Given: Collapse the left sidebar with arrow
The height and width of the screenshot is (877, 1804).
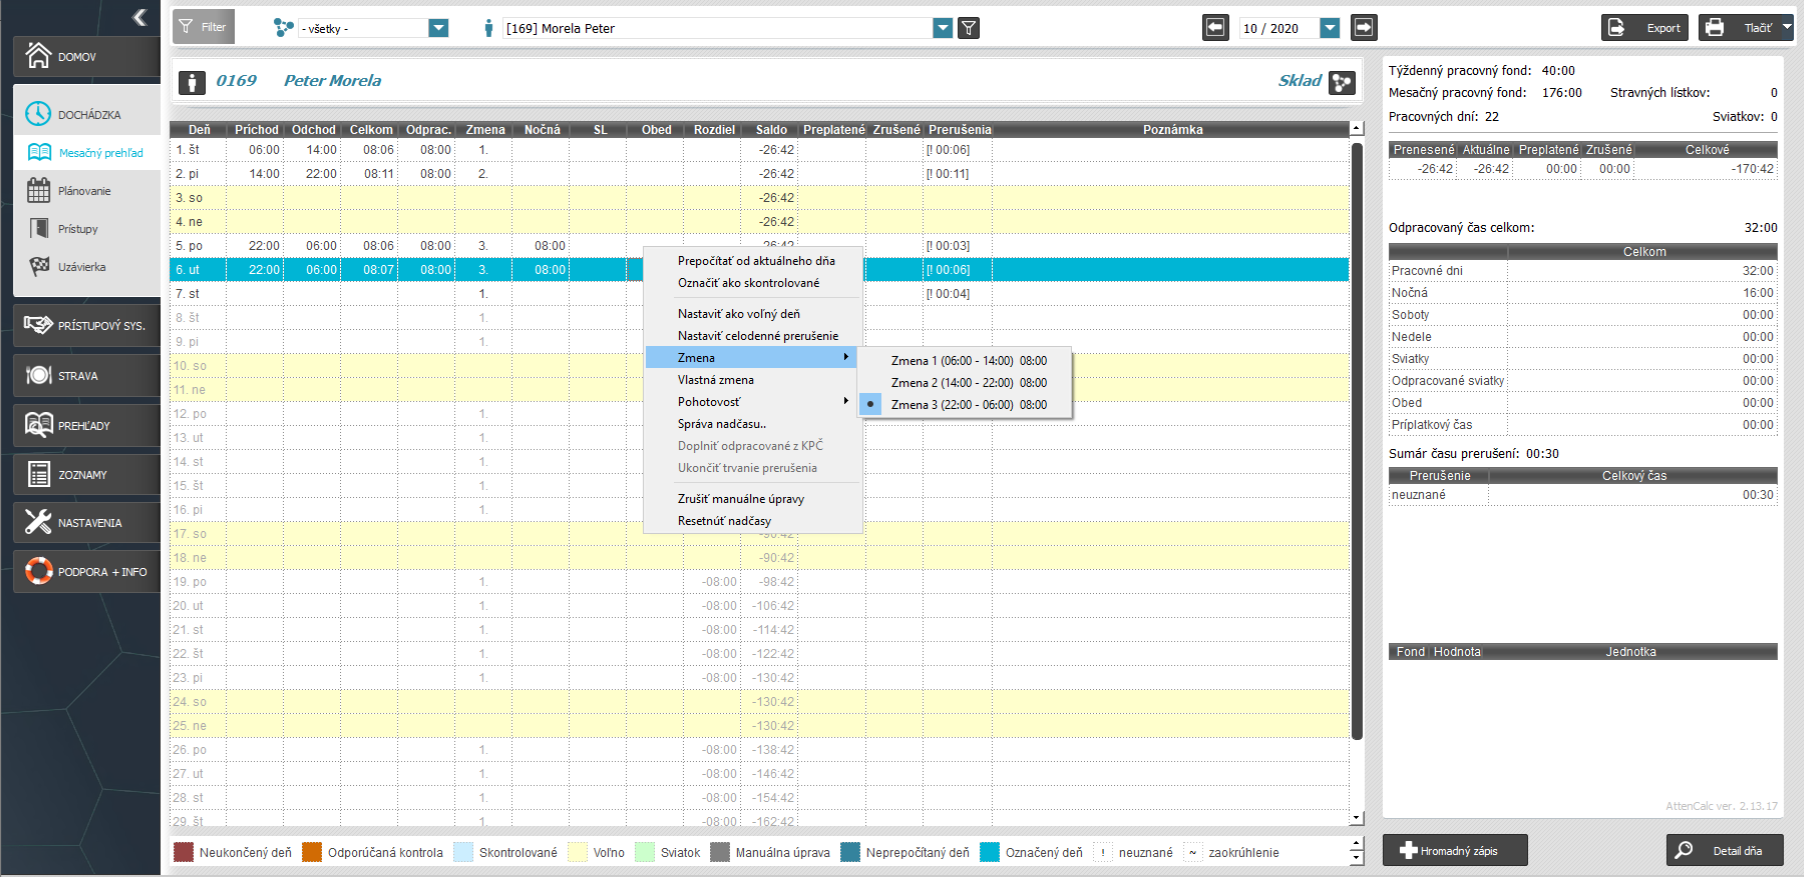Looking at the screenshot, I should point(139,17).
